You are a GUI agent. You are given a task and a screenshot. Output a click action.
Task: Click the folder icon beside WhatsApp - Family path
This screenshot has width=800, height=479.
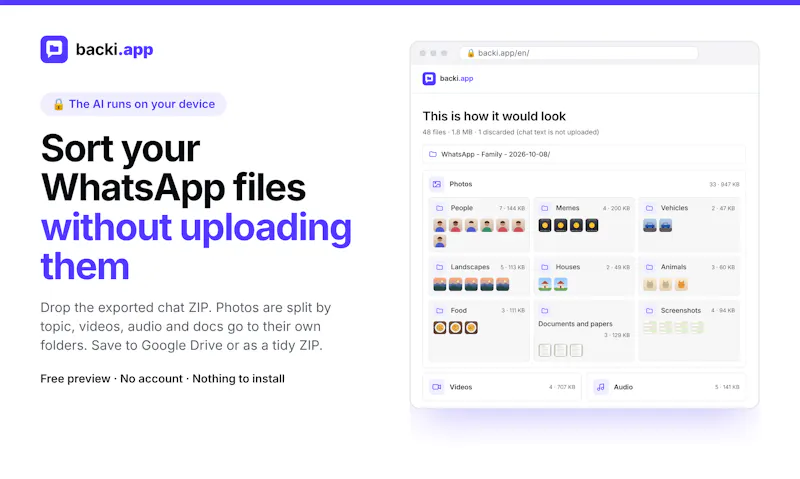433,154
